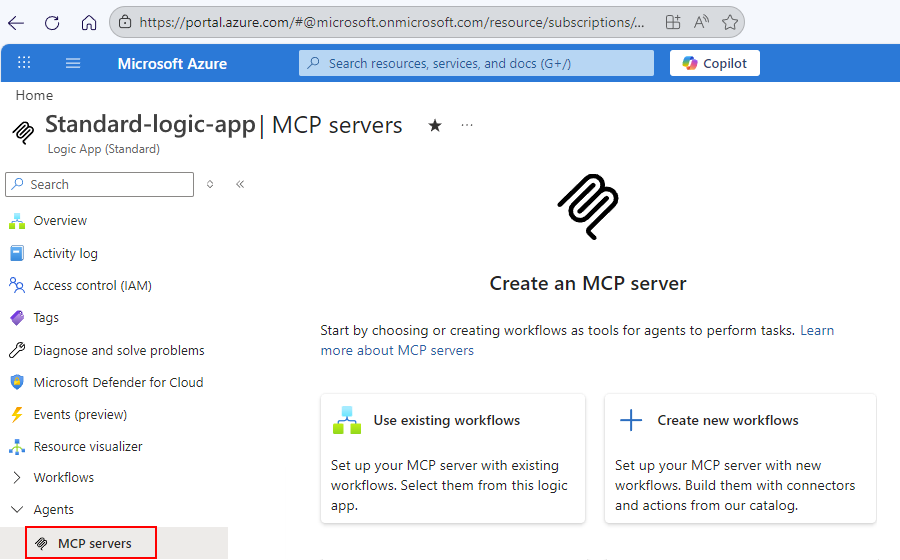Click the plus icon on Create new workflows
Screen dimensions: 900x560
(x=631, y=420)
